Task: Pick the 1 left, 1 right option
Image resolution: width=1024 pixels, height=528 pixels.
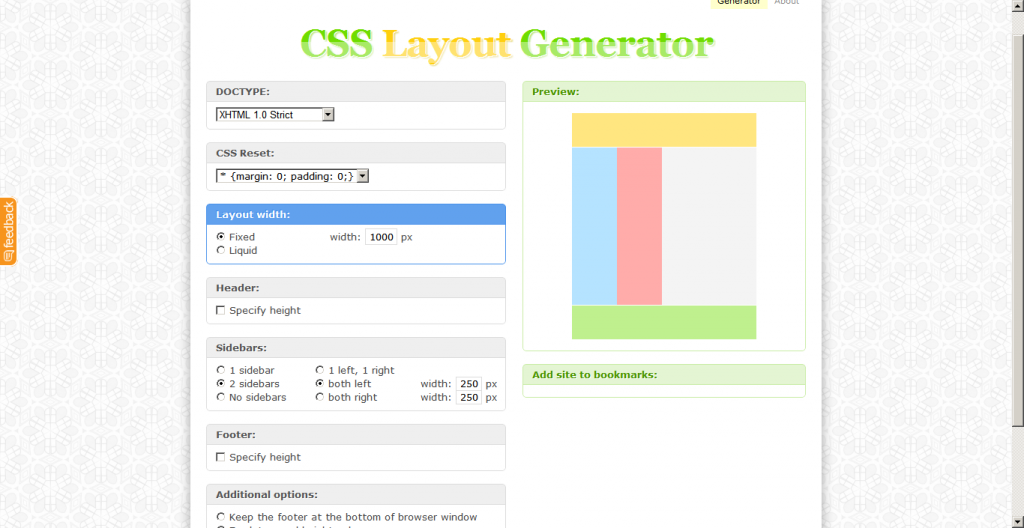Action: click(x=320, y=371)
